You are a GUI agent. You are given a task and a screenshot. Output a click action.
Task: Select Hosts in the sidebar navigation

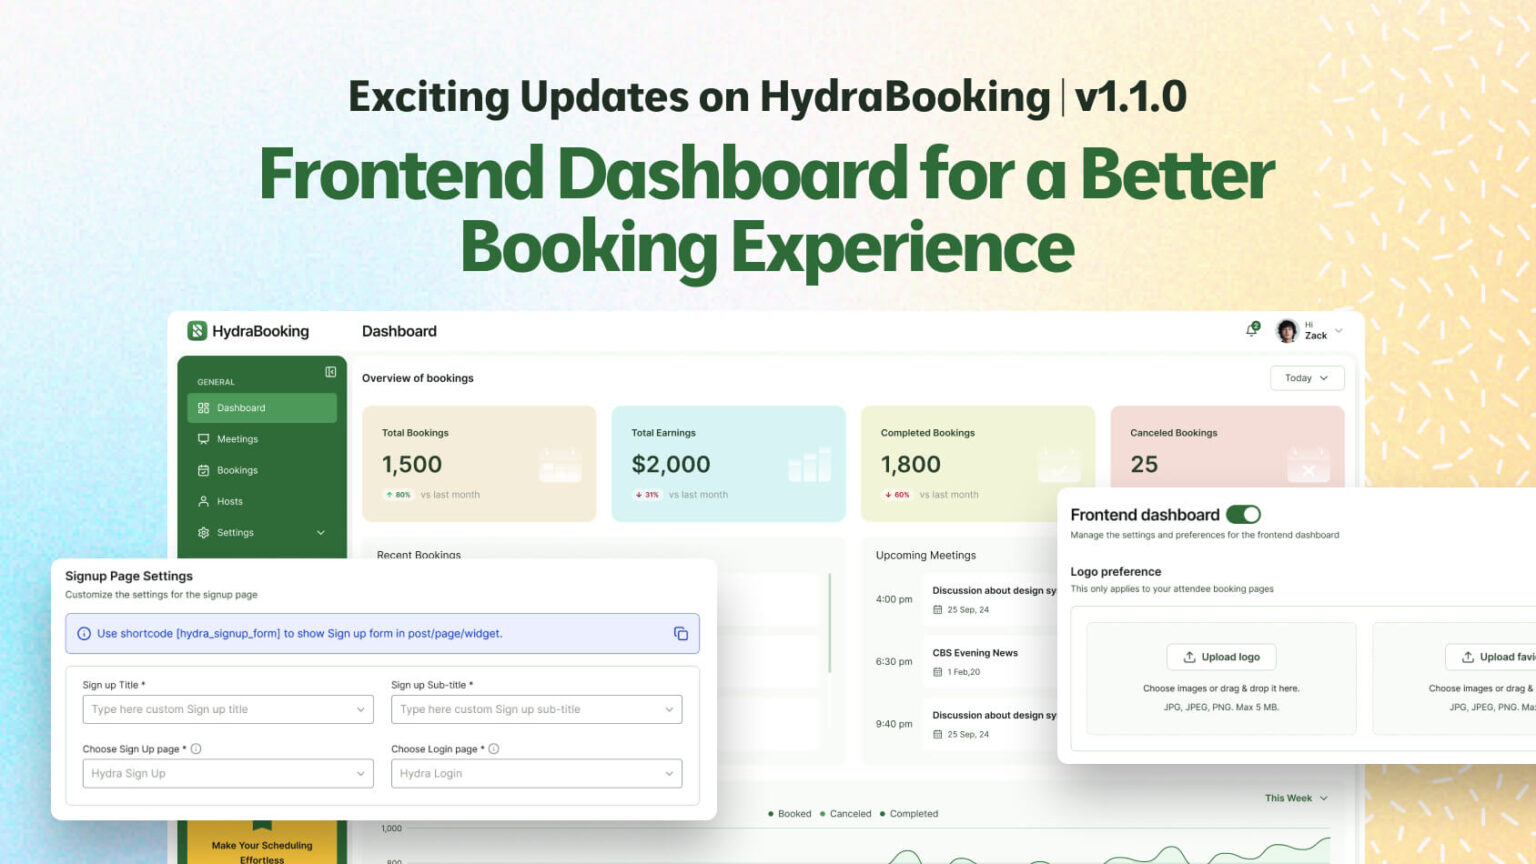point(230,501)
